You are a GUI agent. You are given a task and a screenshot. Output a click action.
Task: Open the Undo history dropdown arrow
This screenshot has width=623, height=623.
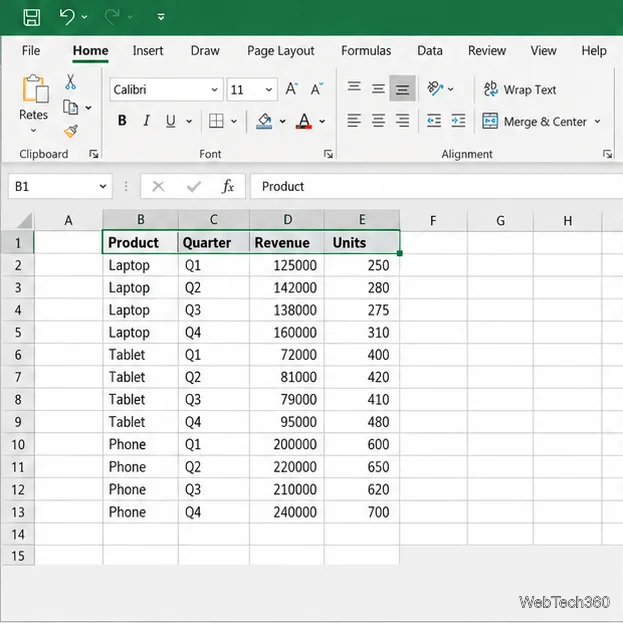84,17
